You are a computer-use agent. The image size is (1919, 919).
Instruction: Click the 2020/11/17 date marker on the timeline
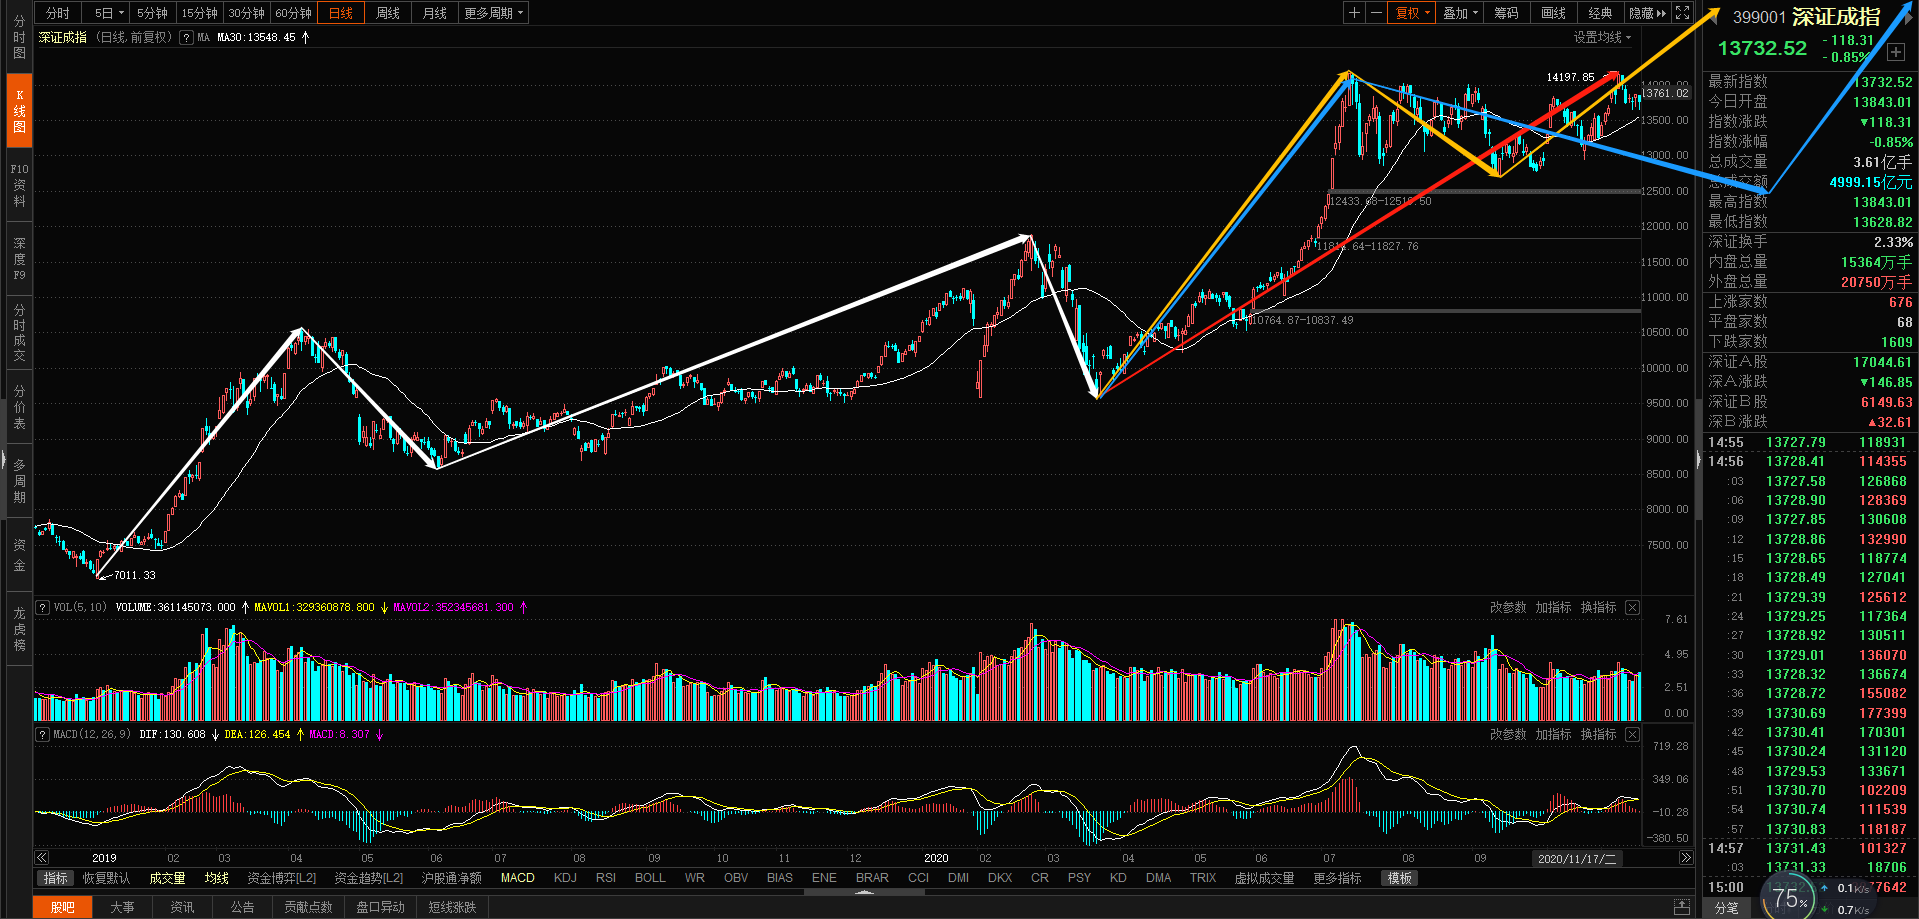point(1577,858)
